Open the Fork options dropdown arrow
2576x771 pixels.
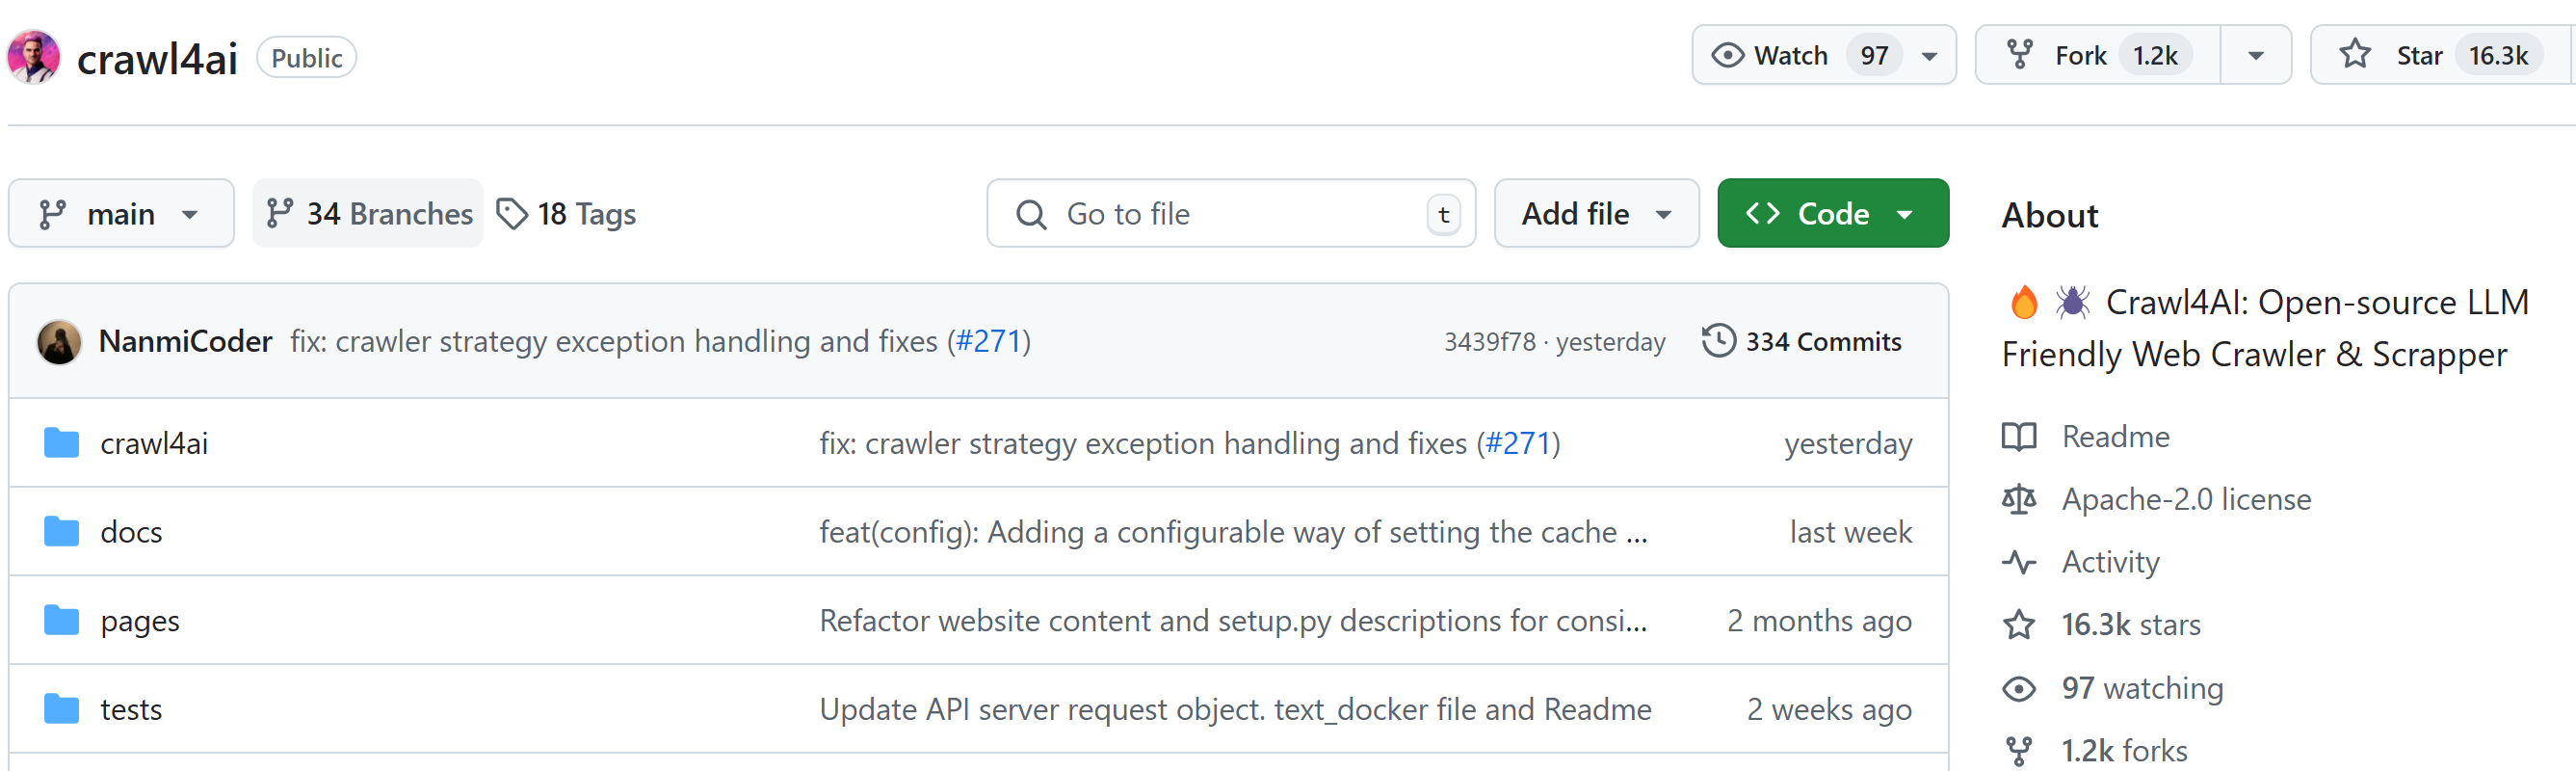[2255, 55]
